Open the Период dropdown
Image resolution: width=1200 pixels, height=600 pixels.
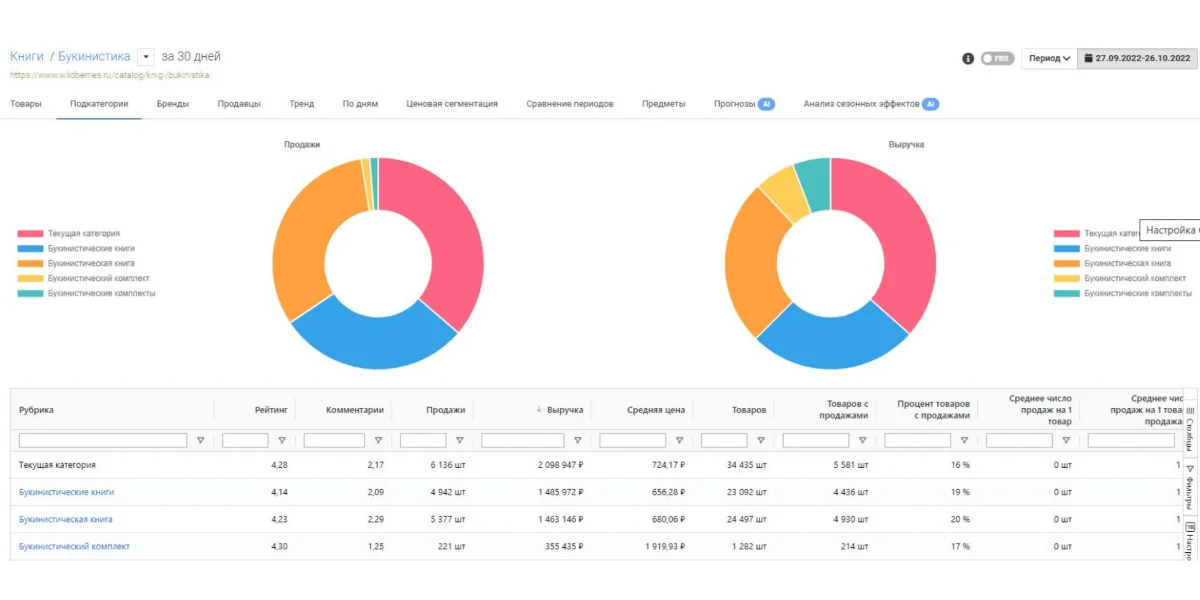[x=1049, y=58]
